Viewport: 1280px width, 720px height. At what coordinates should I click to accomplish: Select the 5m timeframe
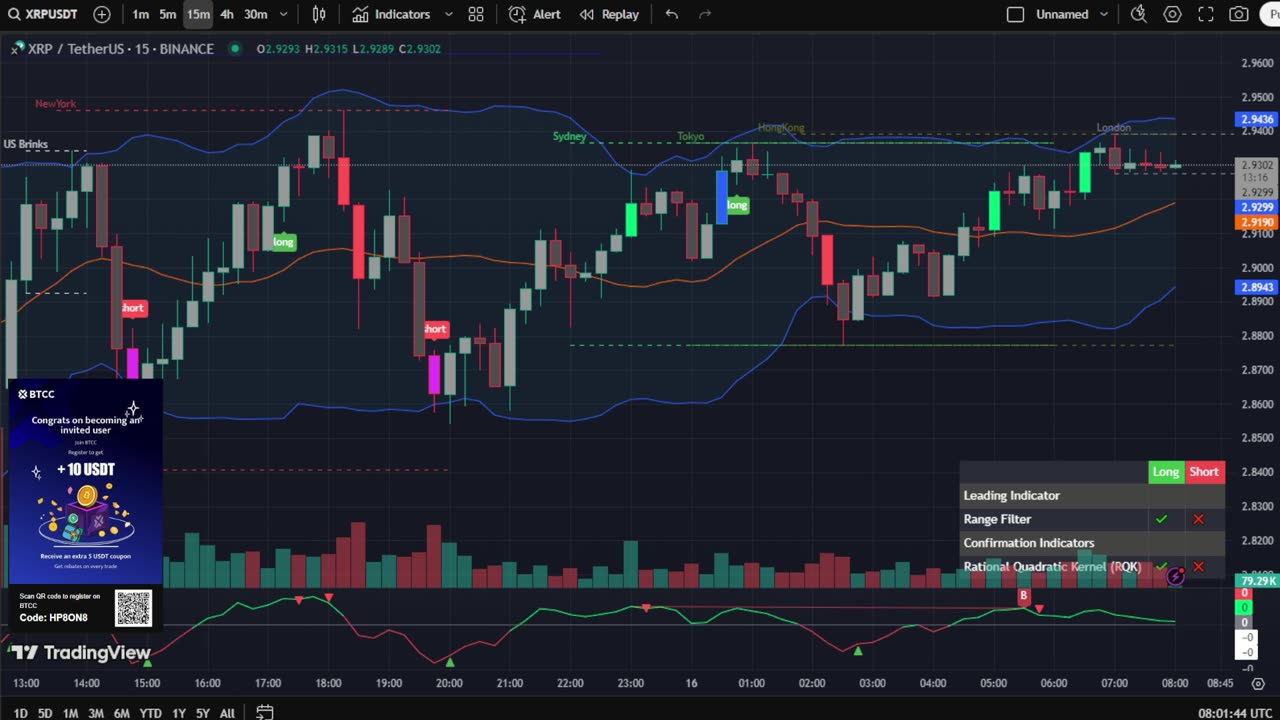(168, 14)
